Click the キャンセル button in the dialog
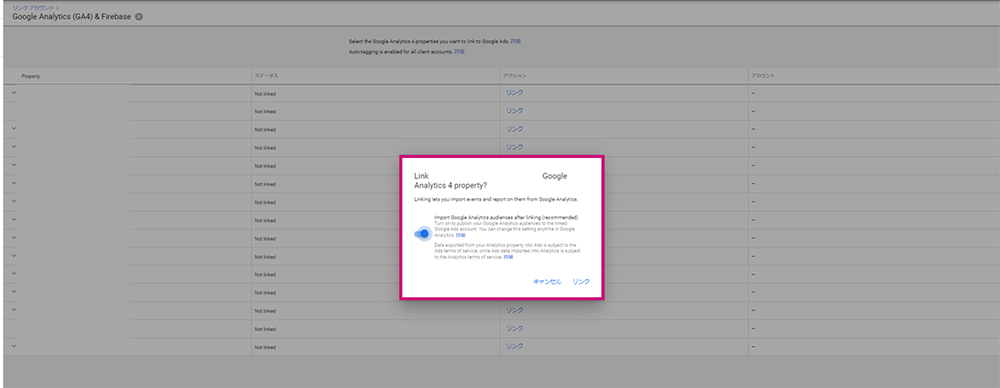 [547, 281]
